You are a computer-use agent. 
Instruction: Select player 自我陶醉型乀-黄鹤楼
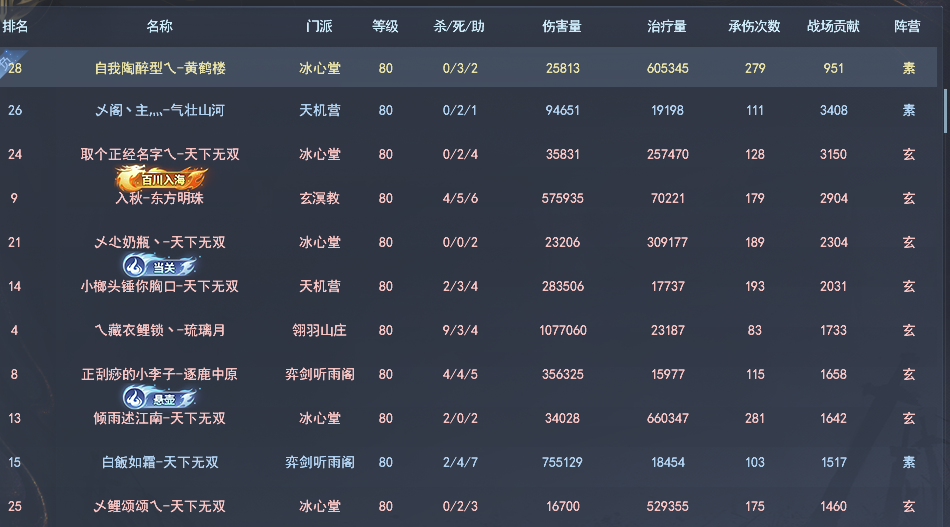(x=160, y=69)
